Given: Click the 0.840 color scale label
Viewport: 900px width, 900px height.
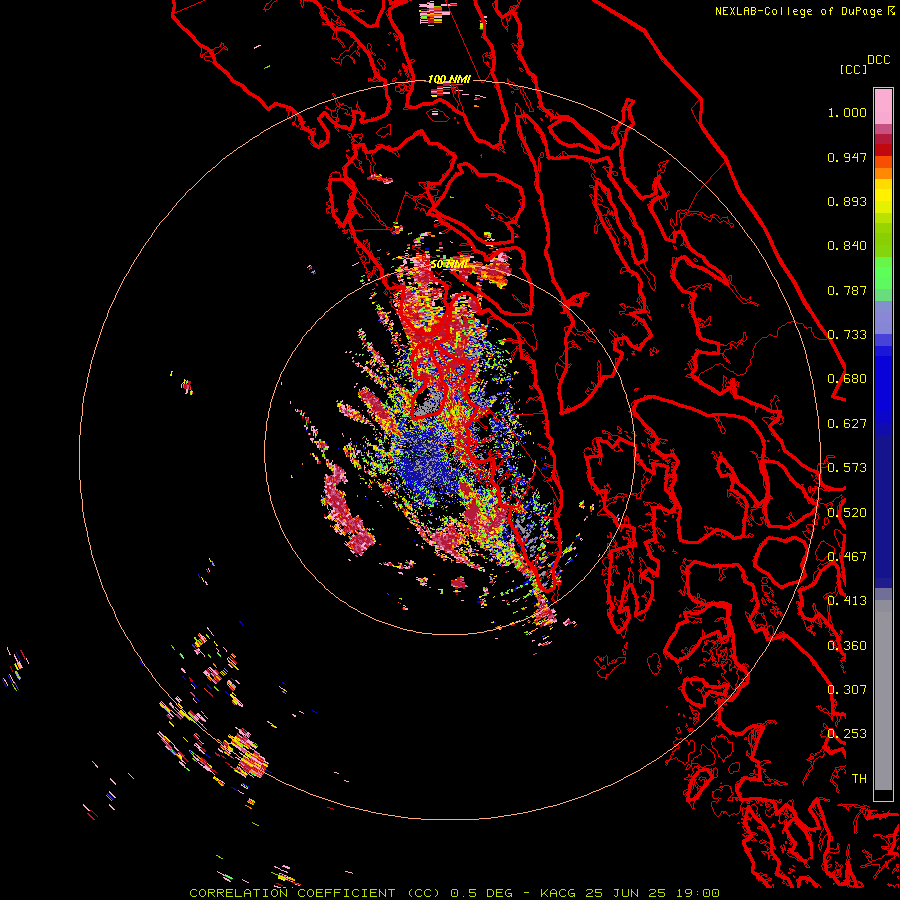Looking at the screenshot, I should pos(847,246).
